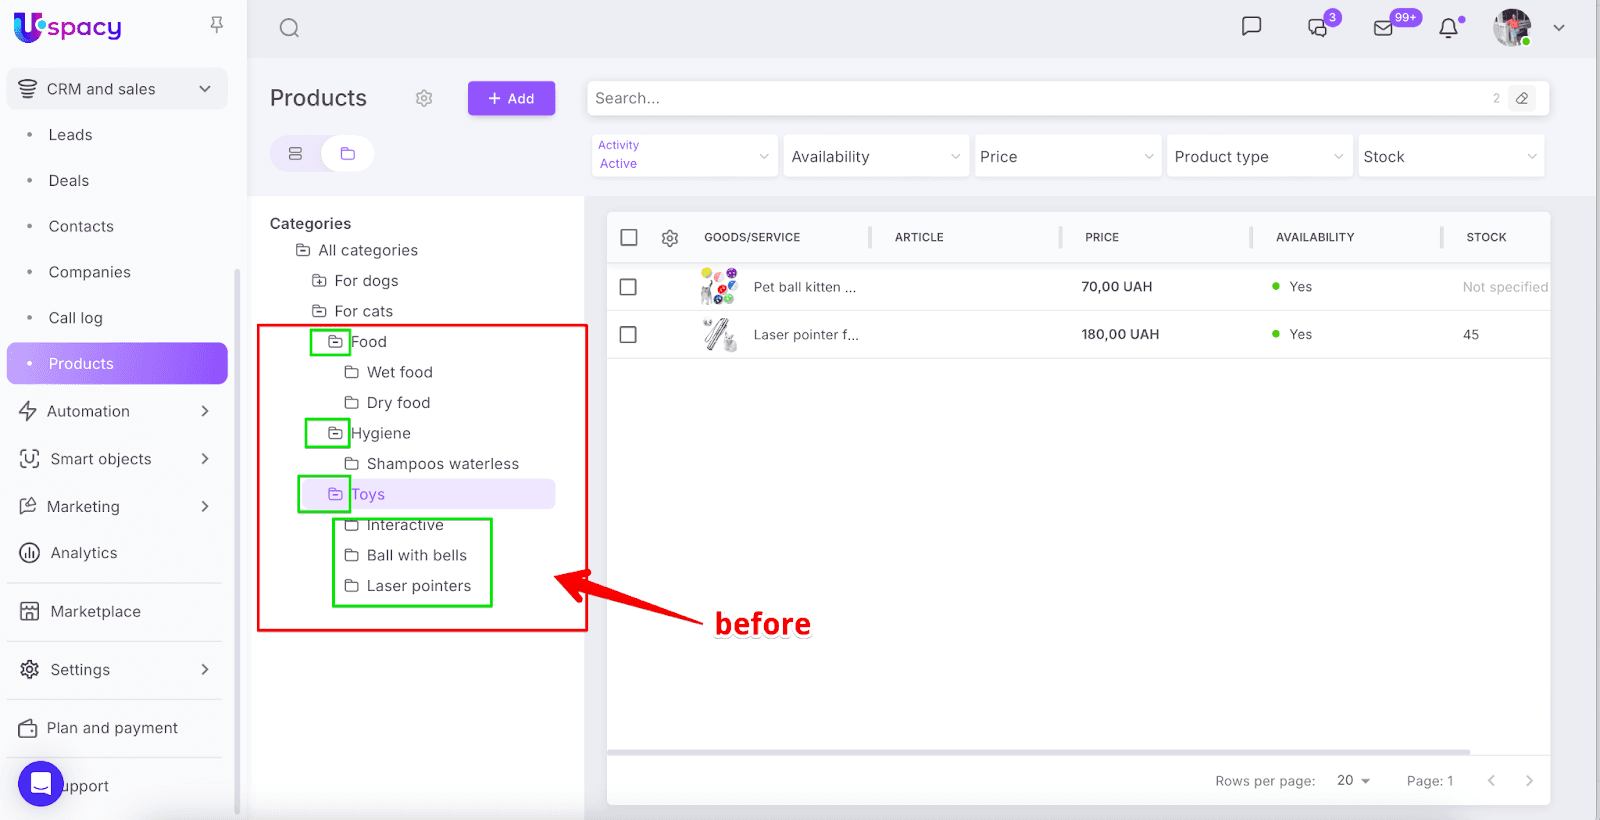This screenshot has width=1600, height=820.
Task: Open the Product type filter dropdown
Action: point(1258,157)
